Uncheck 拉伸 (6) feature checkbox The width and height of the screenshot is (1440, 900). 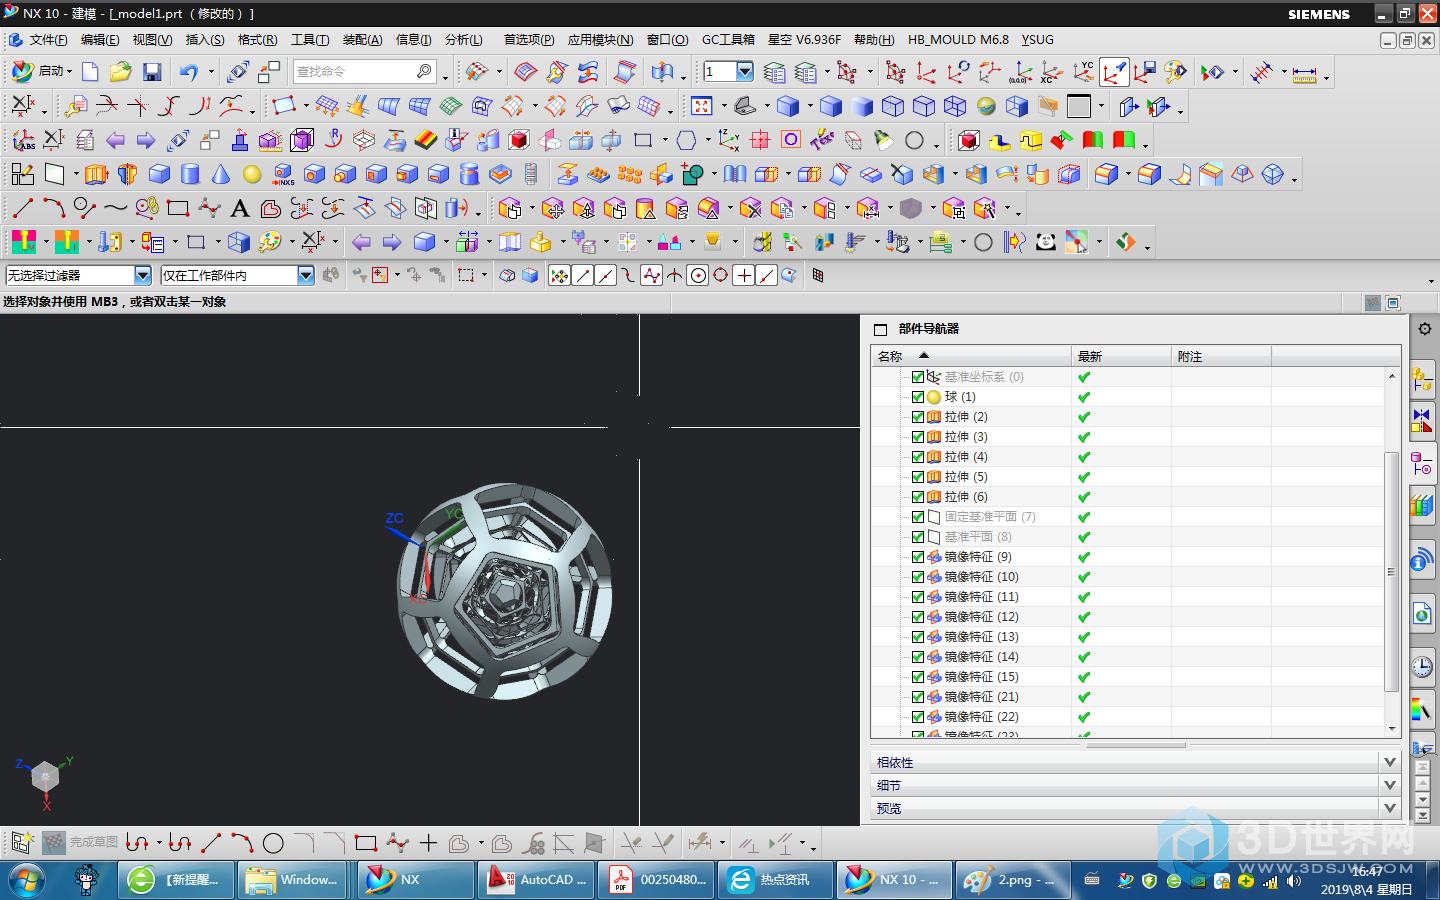tap(917, 497)
